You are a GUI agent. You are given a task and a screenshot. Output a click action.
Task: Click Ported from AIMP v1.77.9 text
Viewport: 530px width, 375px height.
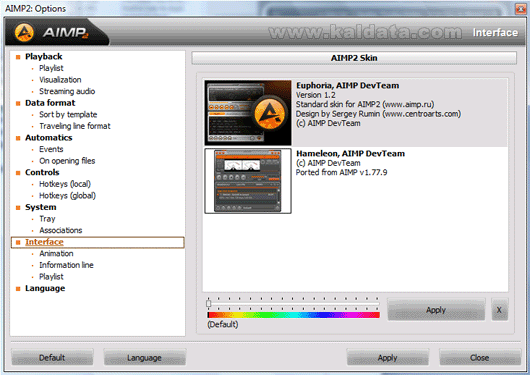(x=341, y=172)
